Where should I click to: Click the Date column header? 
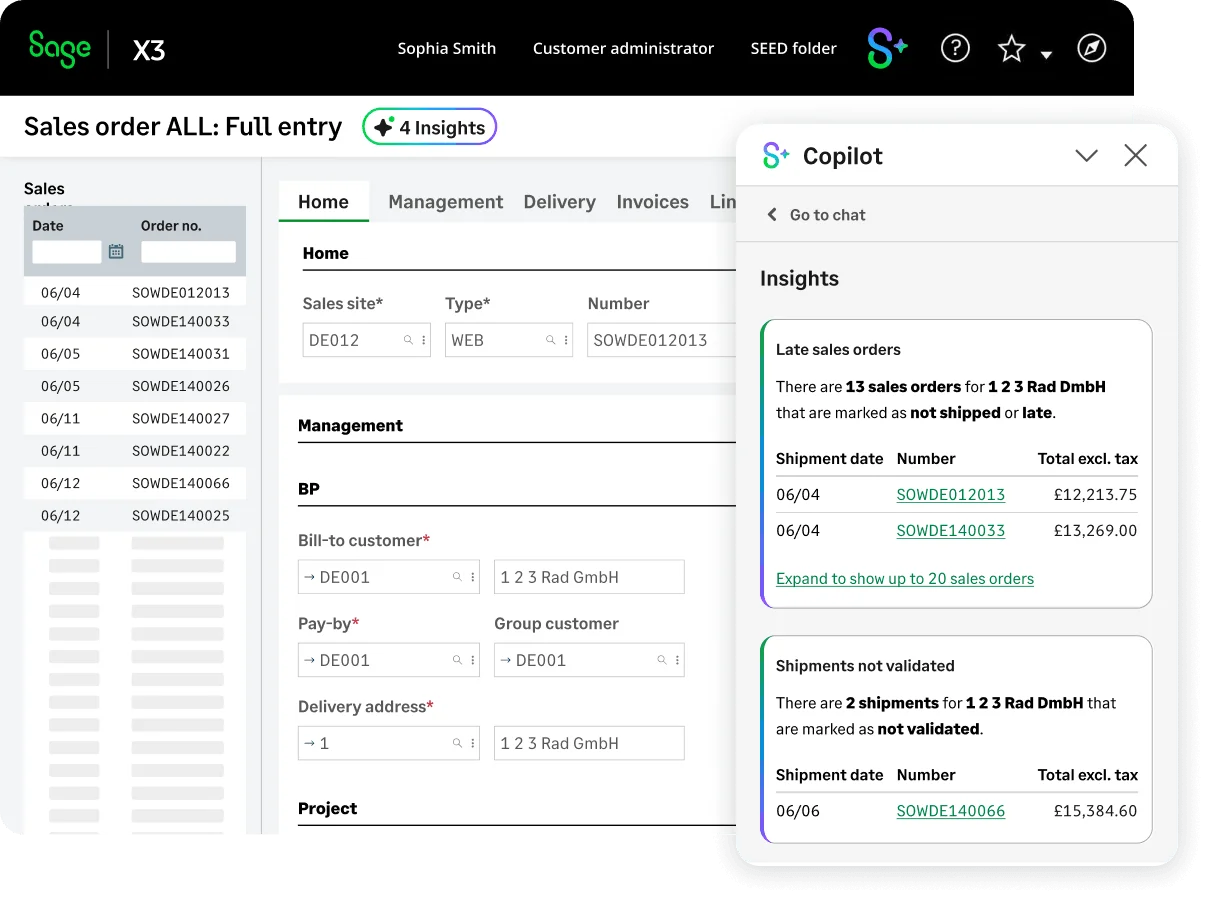(x=48, y=225)
